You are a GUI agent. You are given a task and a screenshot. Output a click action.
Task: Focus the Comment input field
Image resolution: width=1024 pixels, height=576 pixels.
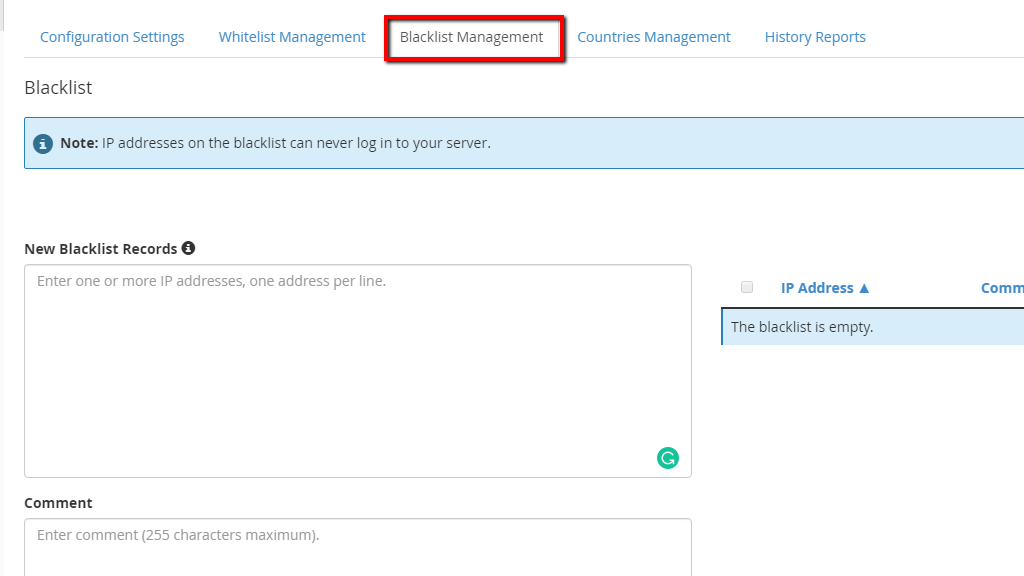[x=358, y=547]
